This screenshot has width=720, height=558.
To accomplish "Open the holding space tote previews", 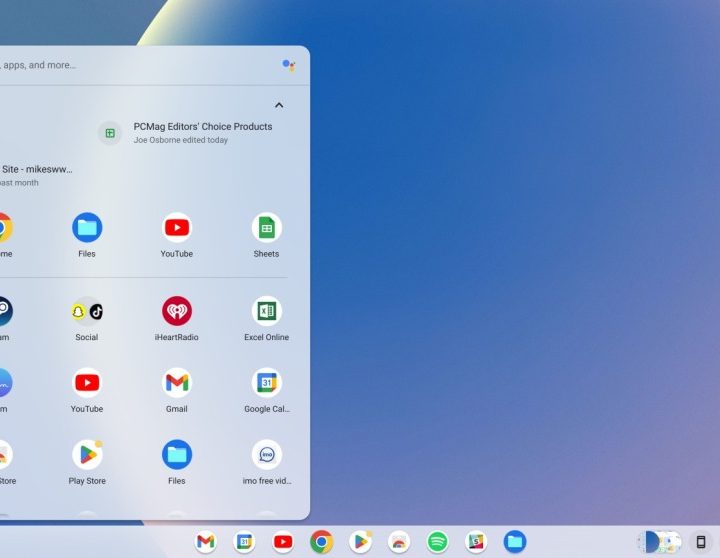I will click(659, 542).
